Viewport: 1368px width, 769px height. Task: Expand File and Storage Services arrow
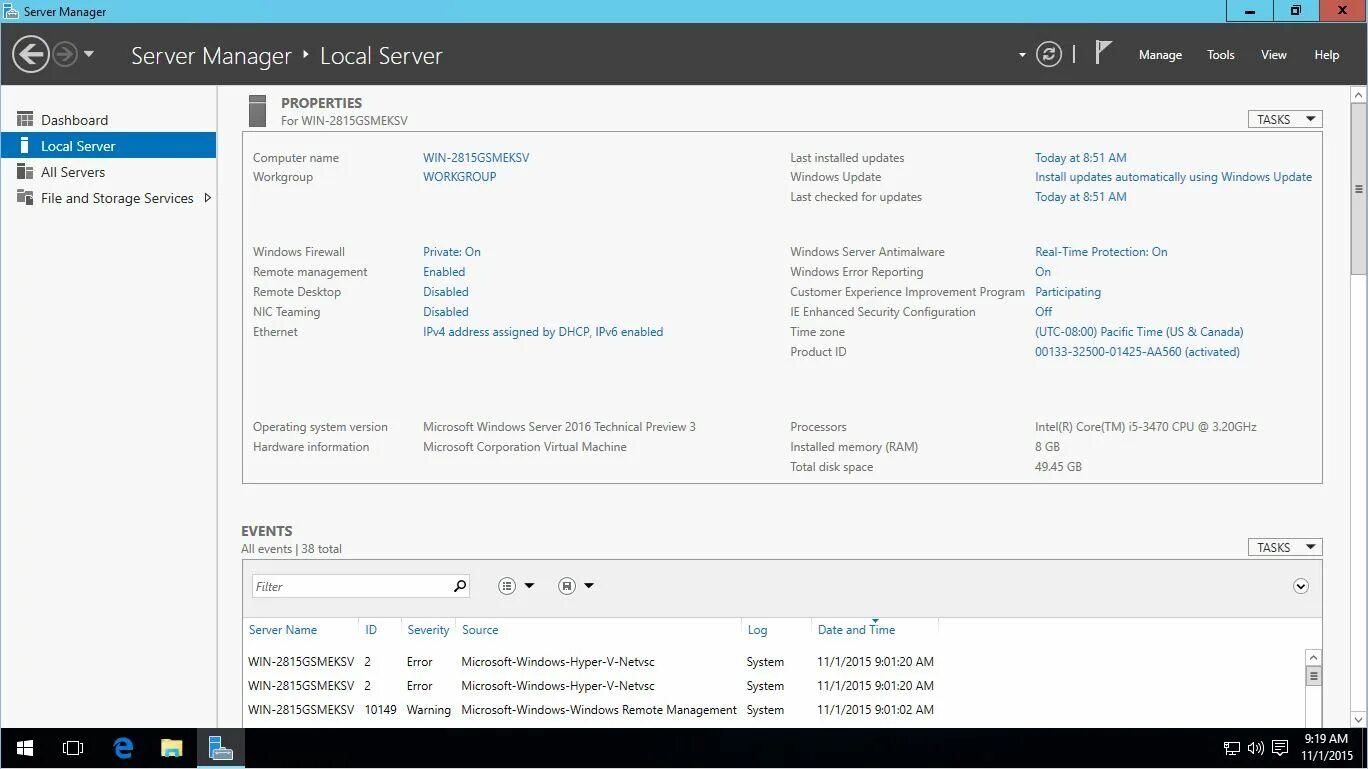pos(207,198)
